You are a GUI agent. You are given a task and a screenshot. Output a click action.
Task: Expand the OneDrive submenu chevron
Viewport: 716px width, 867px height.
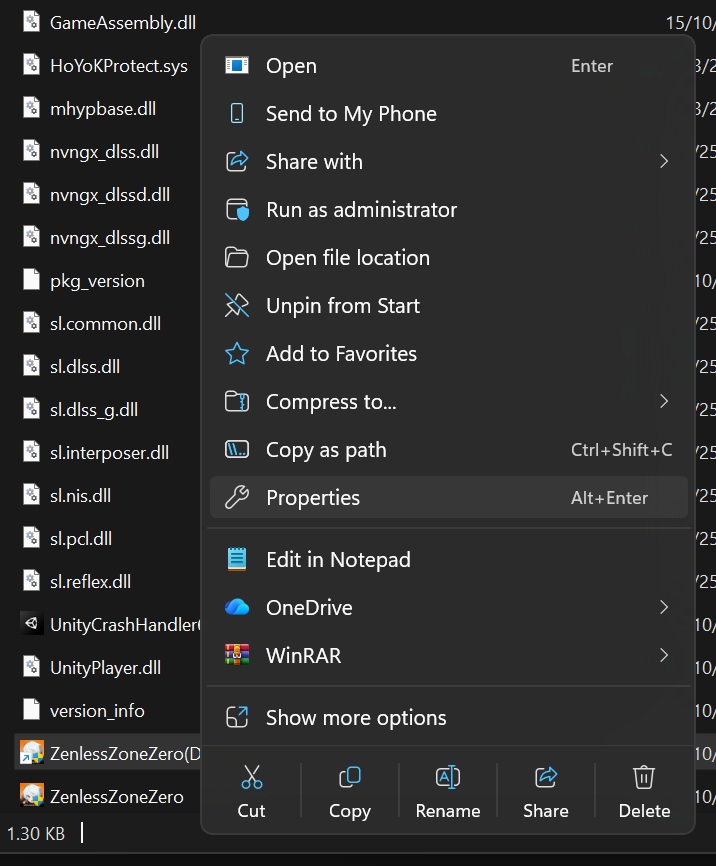[x=664, y=608]
